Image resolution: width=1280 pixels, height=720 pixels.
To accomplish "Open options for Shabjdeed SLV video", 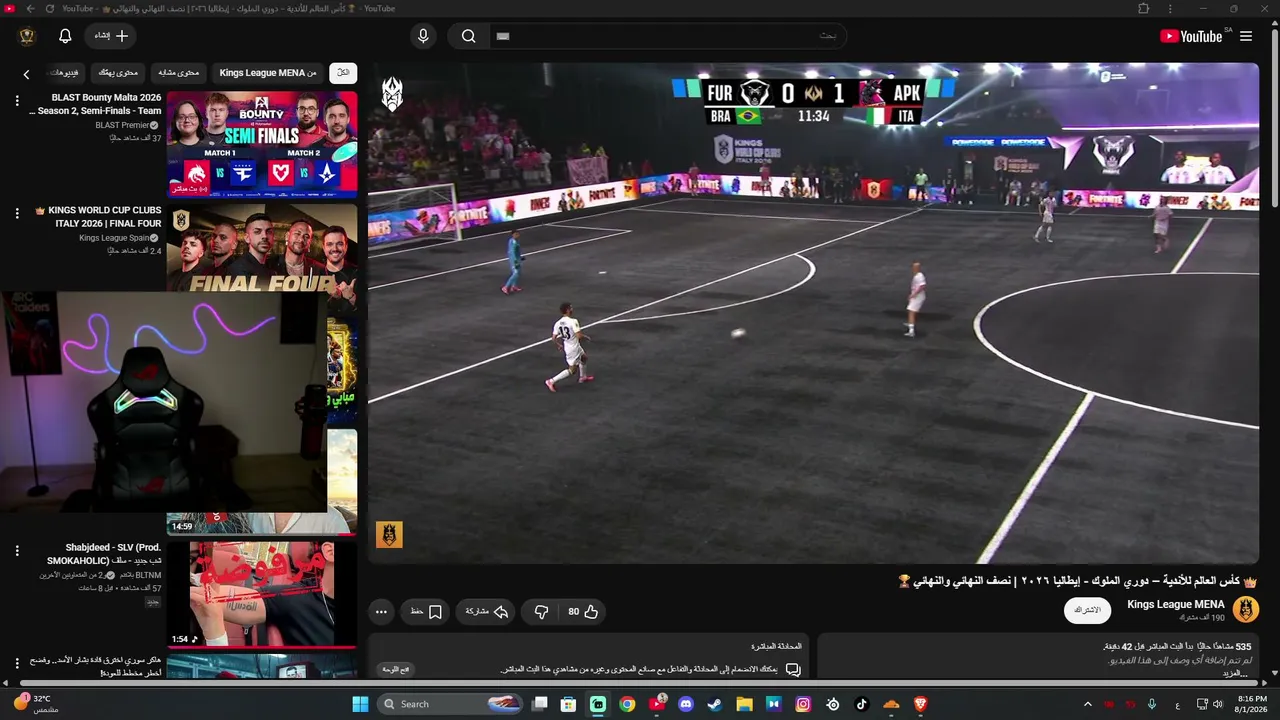I will 17,551.
